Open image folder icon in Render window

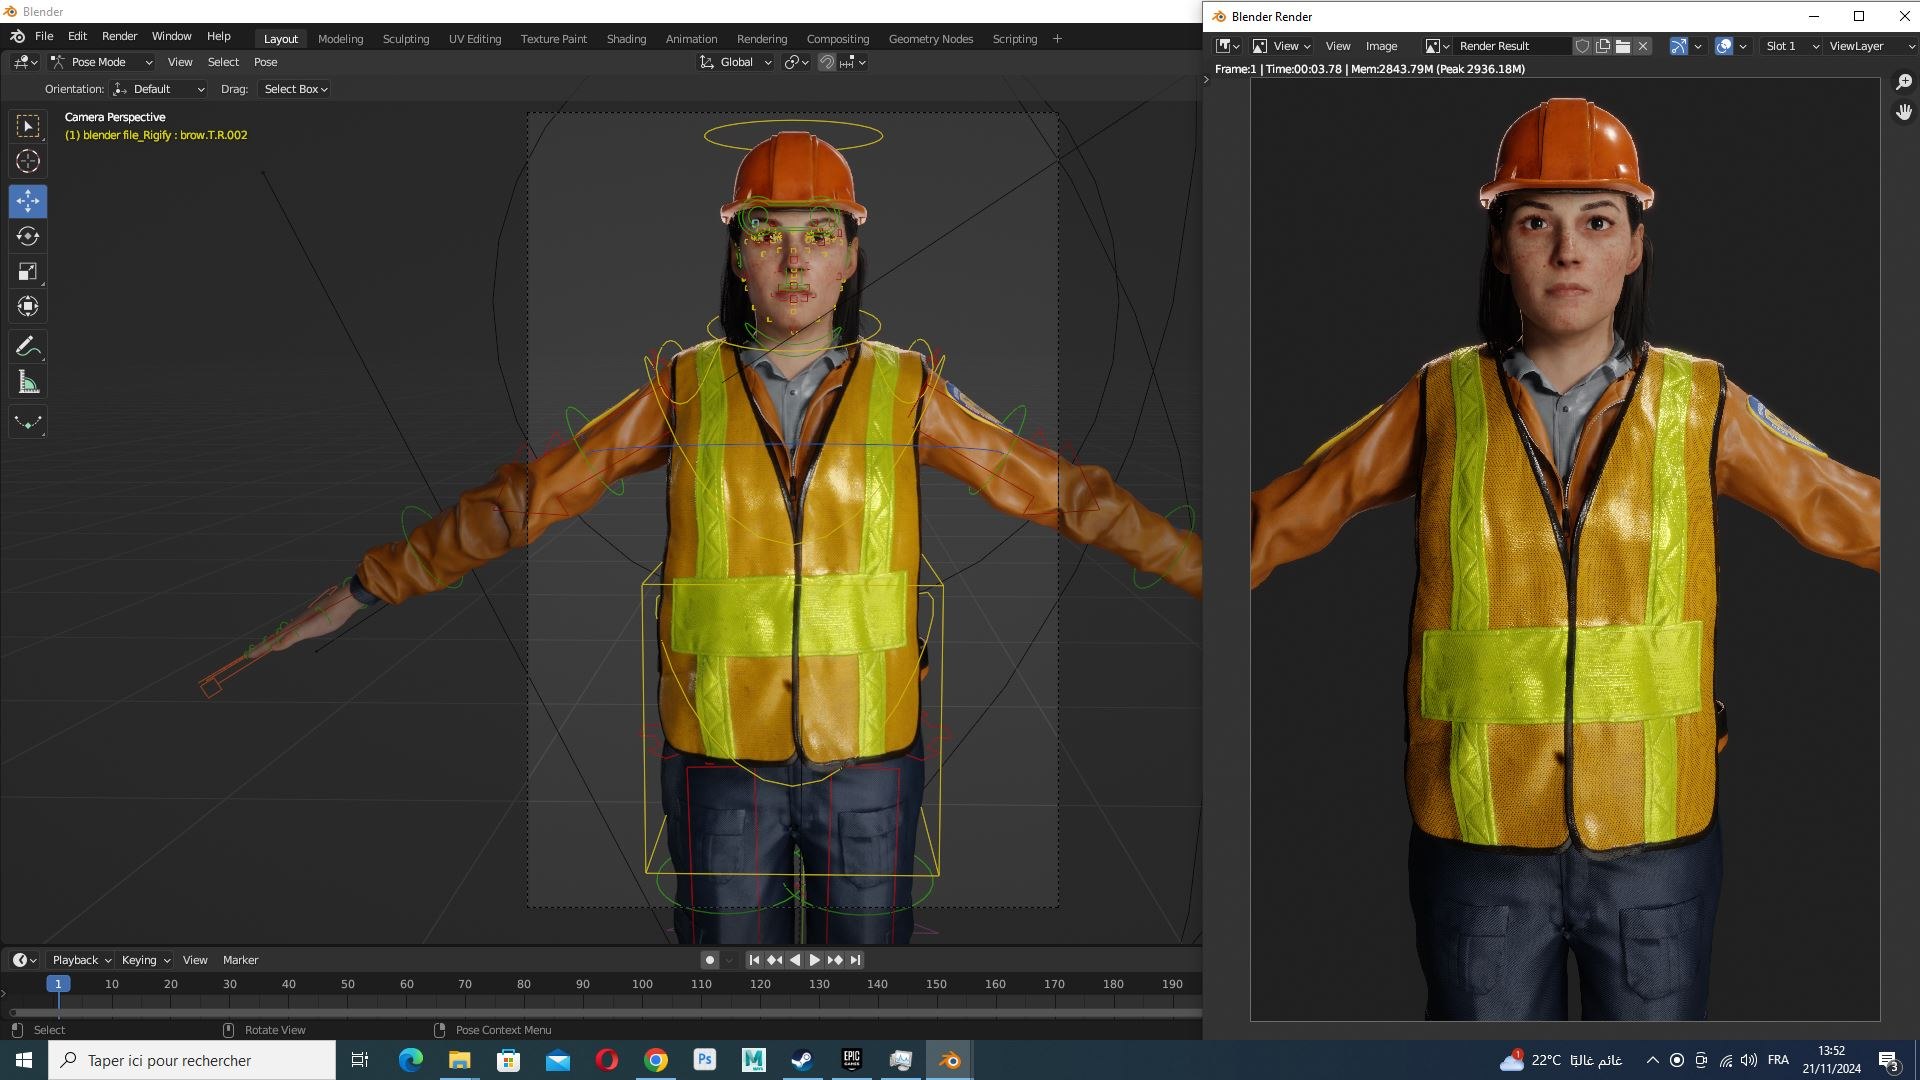[x=1622, y=46]
